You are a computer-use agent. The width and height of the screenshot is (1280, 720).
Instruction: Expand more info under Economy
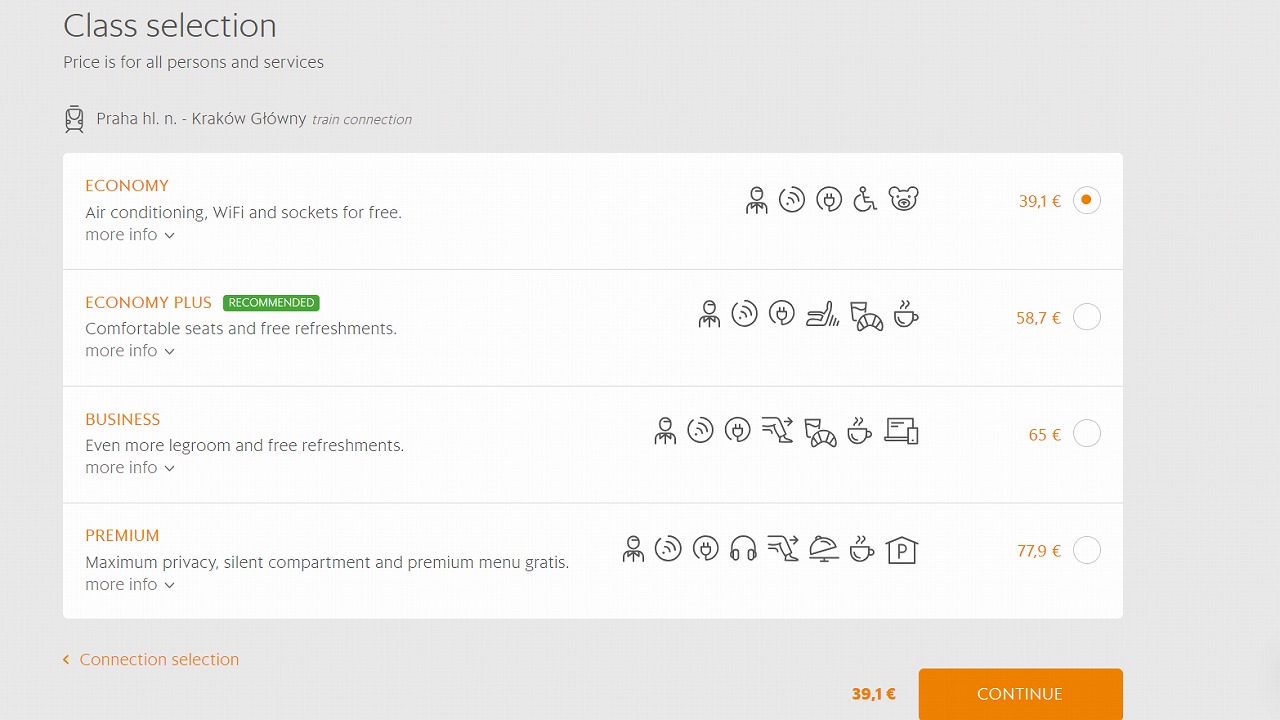130,235
